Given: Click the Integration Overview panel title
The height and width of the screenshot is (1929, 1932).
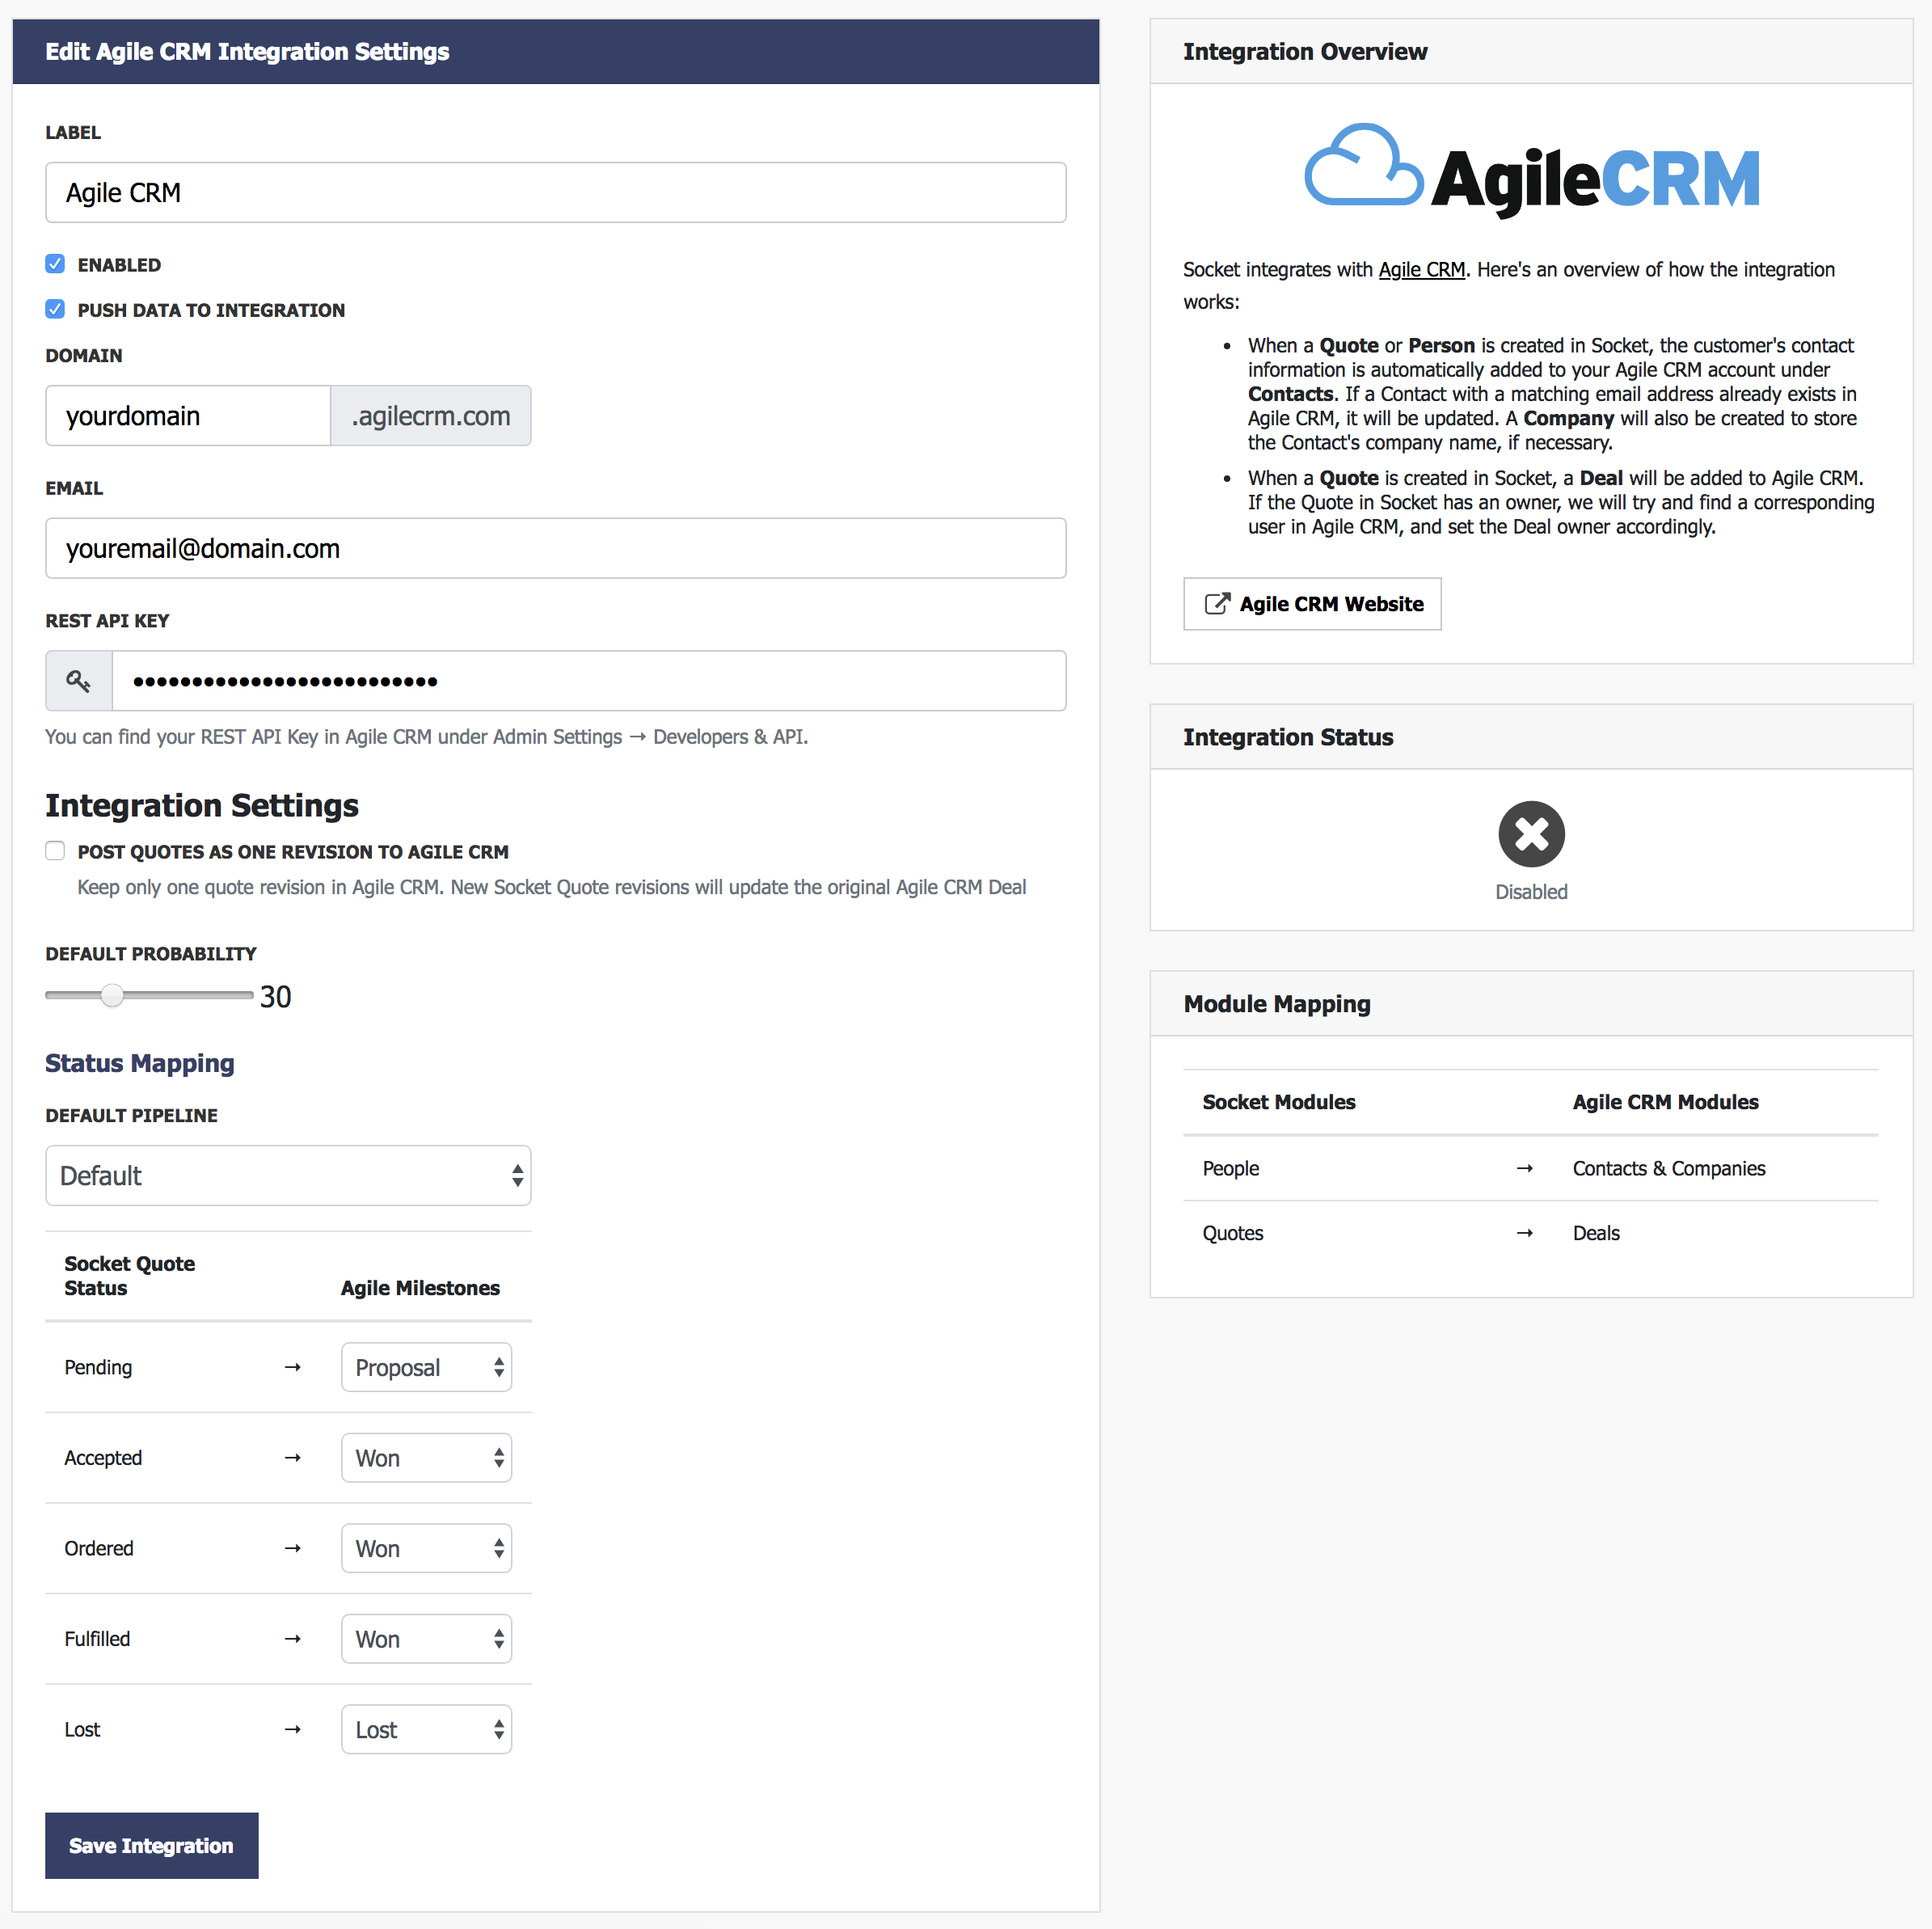Looking at the screenshot, I should coord(1305,51).
